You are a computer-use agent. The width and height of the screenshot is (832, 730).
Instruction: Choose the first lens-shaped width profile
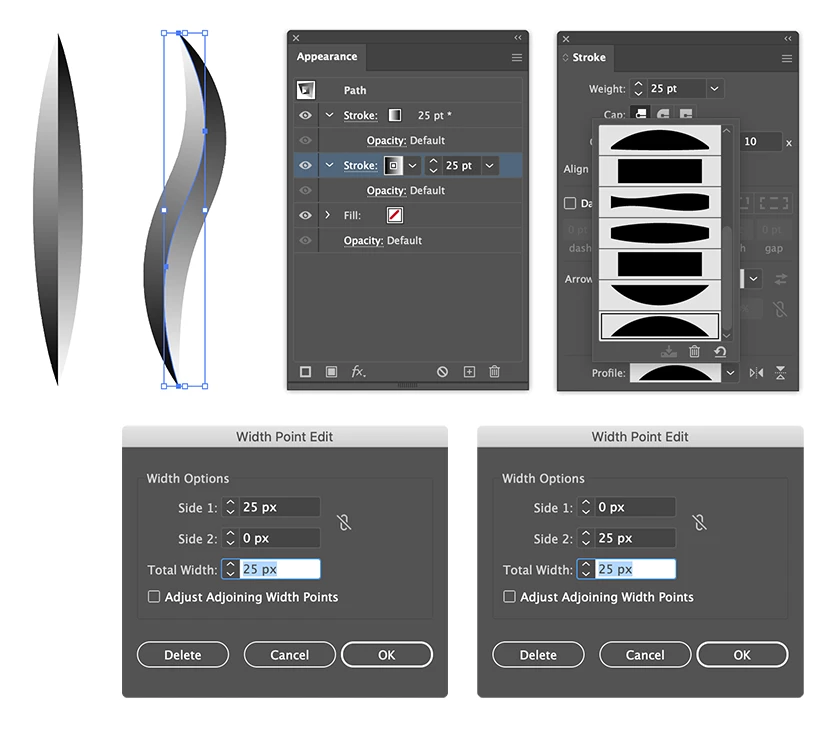coord(660,140)
